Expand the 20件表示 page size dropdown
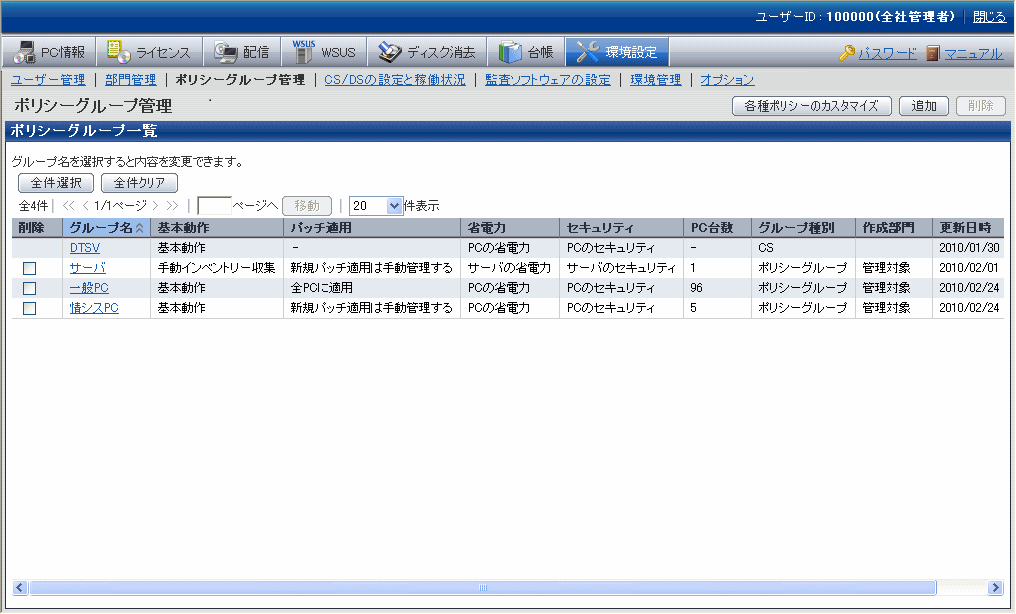The height and width of the screenshot is (614, 1016). 394,205
